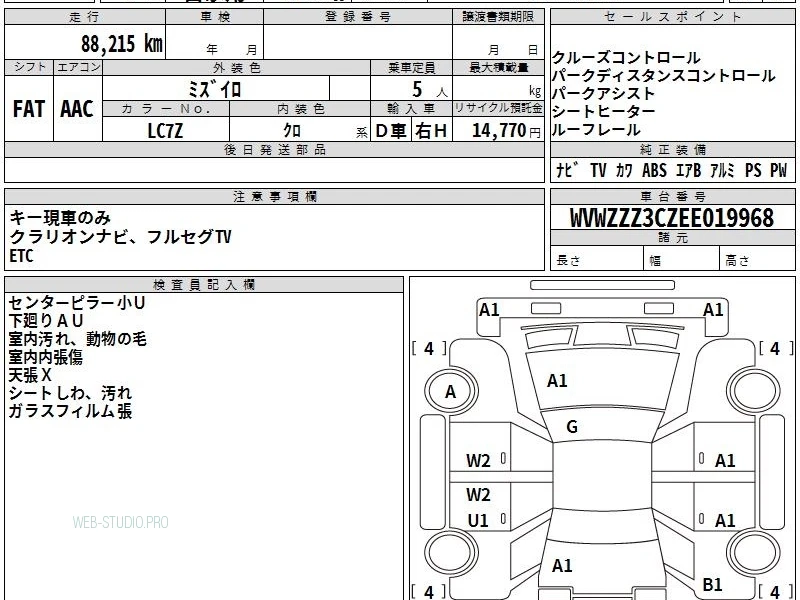800x600 pixels.
Task: Click the 後日発送部品 section header
Action: pos(274,149)
